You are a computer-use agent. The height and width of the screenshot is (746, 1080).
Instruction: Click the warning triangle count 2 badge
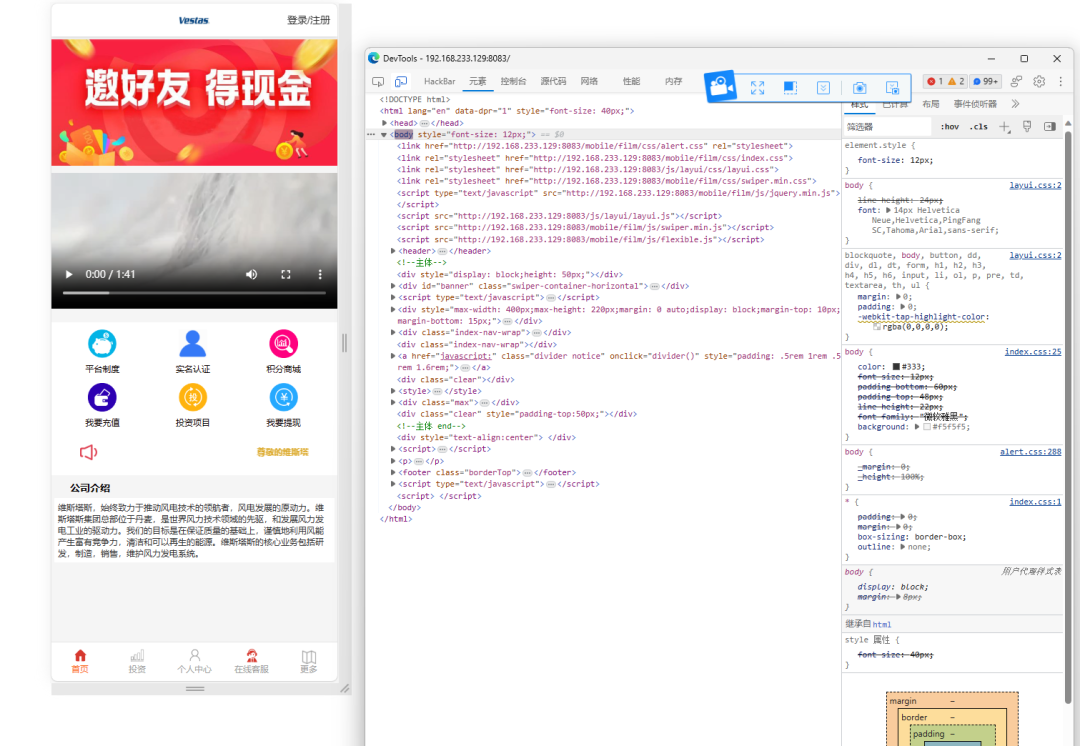coord(956,81)
